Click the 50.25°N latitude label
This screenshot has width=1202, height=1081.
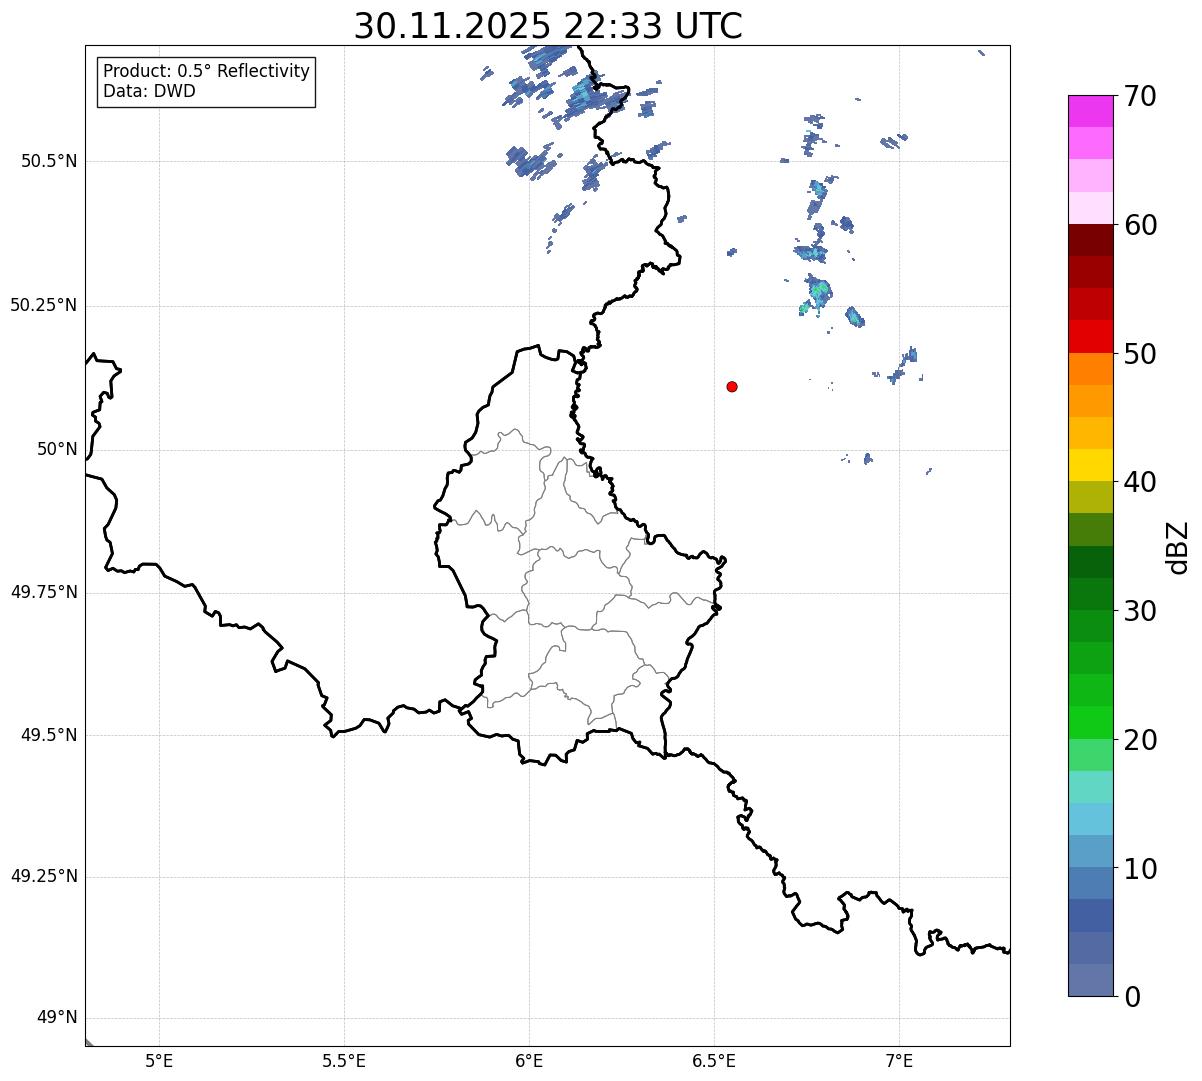[43, 305]
